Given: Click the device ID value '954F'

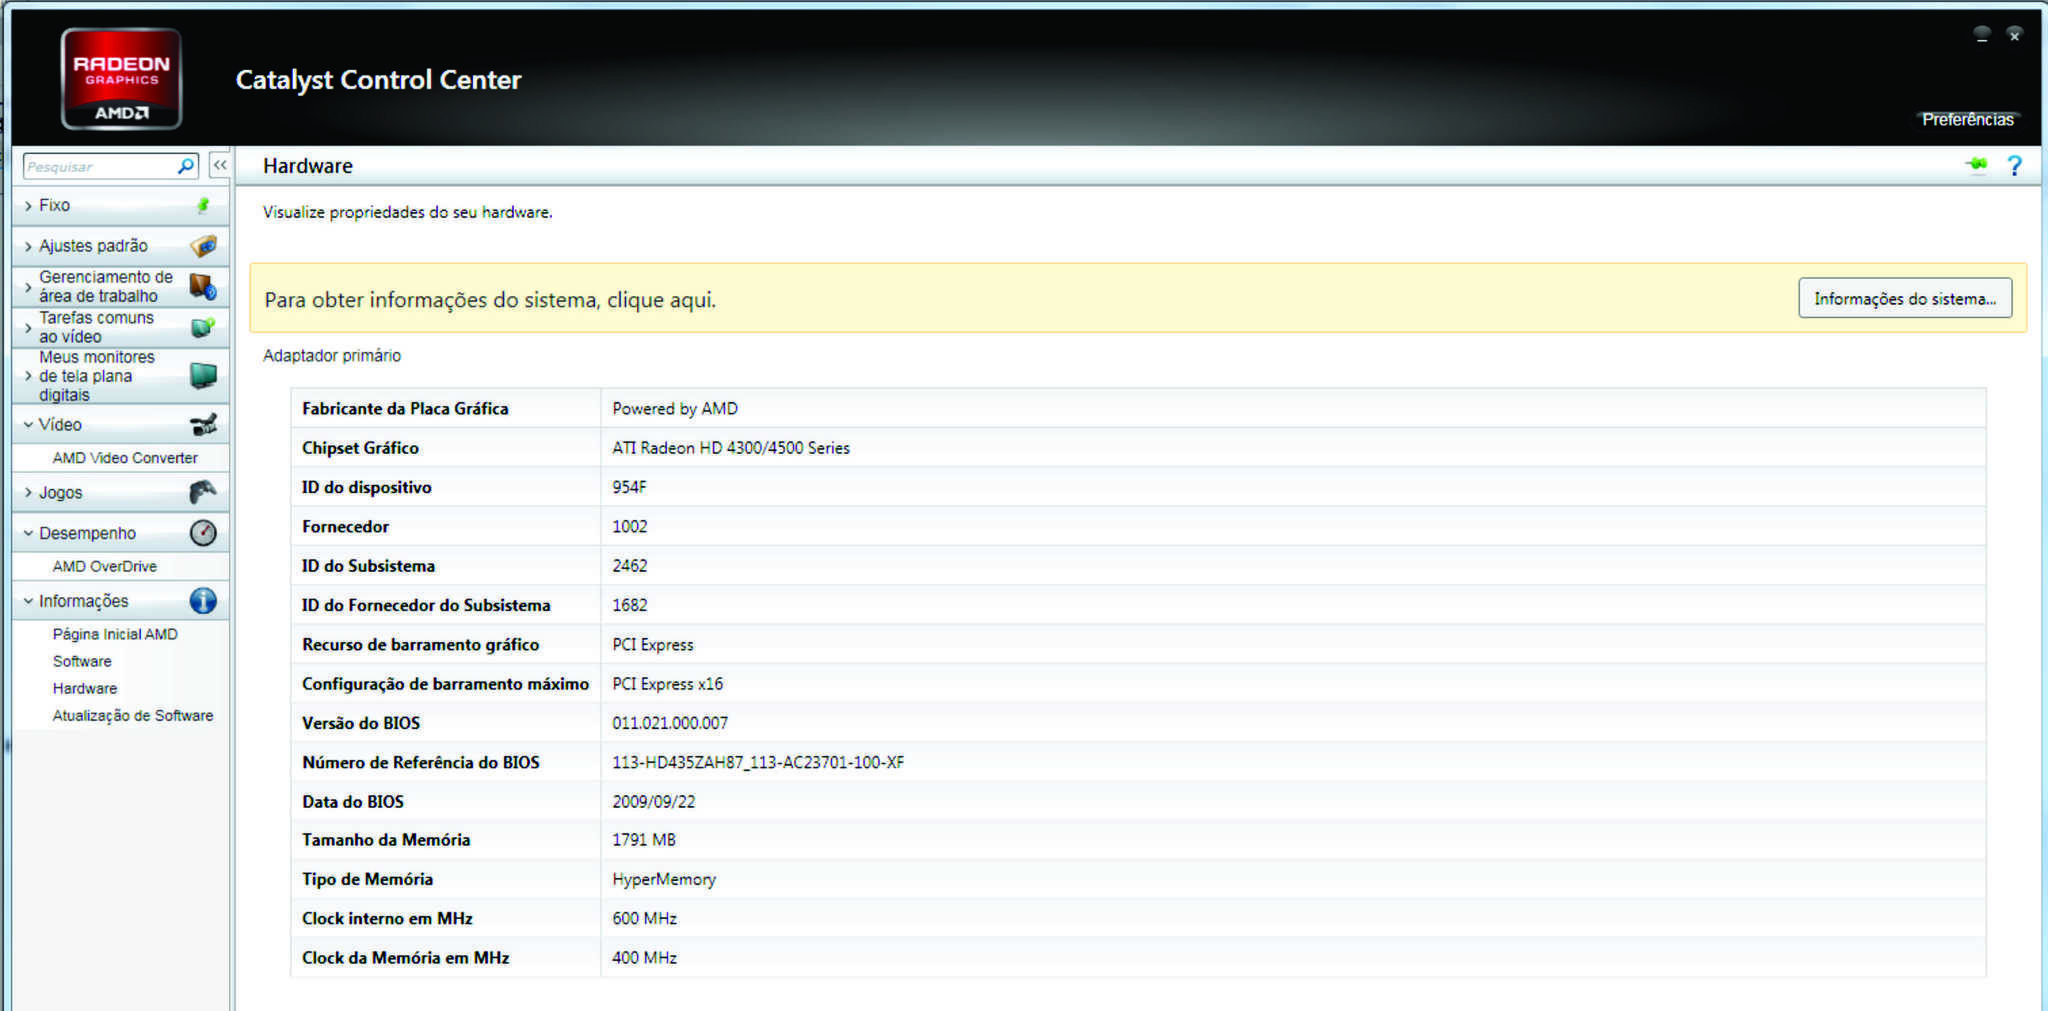Looking at the screenshot, I should click(629, 487).
